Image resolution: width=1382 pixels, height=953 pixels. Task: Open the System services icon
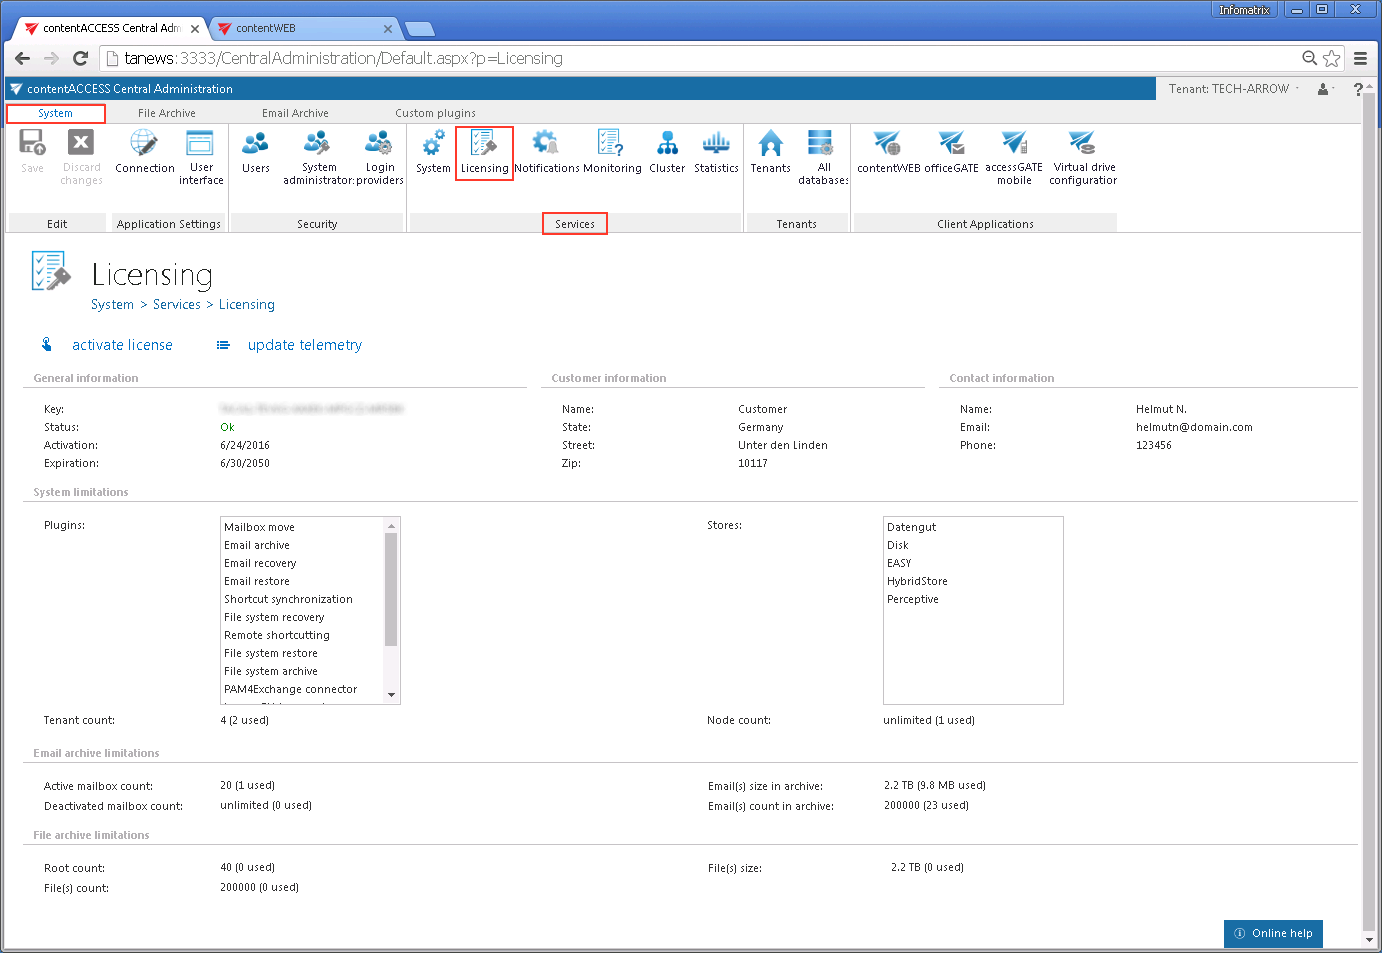click(x=433, y=151)
